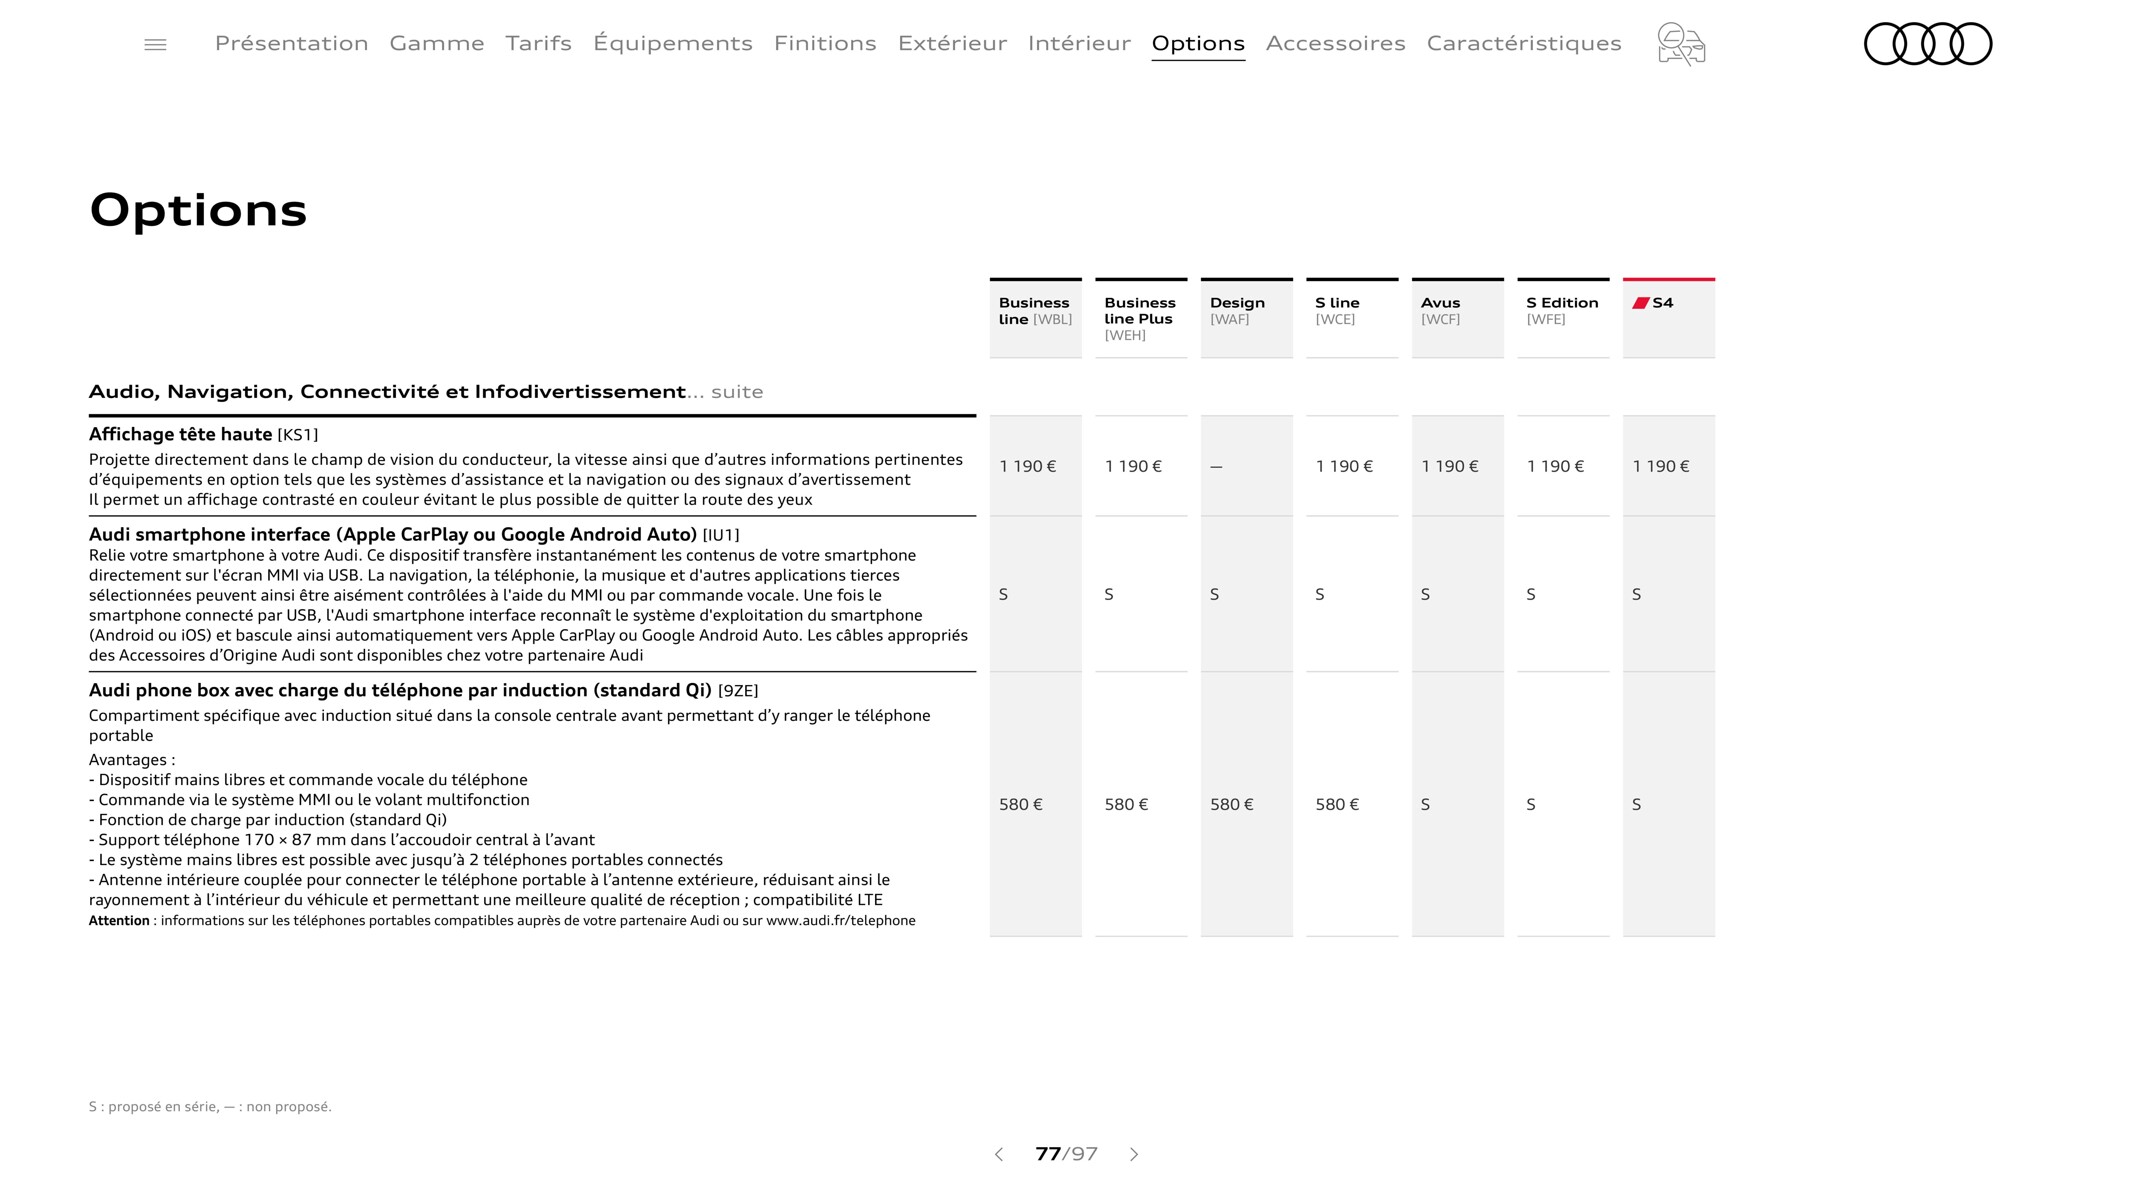The width and height of the screenshot is (2133, 1200).
Task: Click Affichage tête haute price for S Edition
Action: [x=1555, y=466]
